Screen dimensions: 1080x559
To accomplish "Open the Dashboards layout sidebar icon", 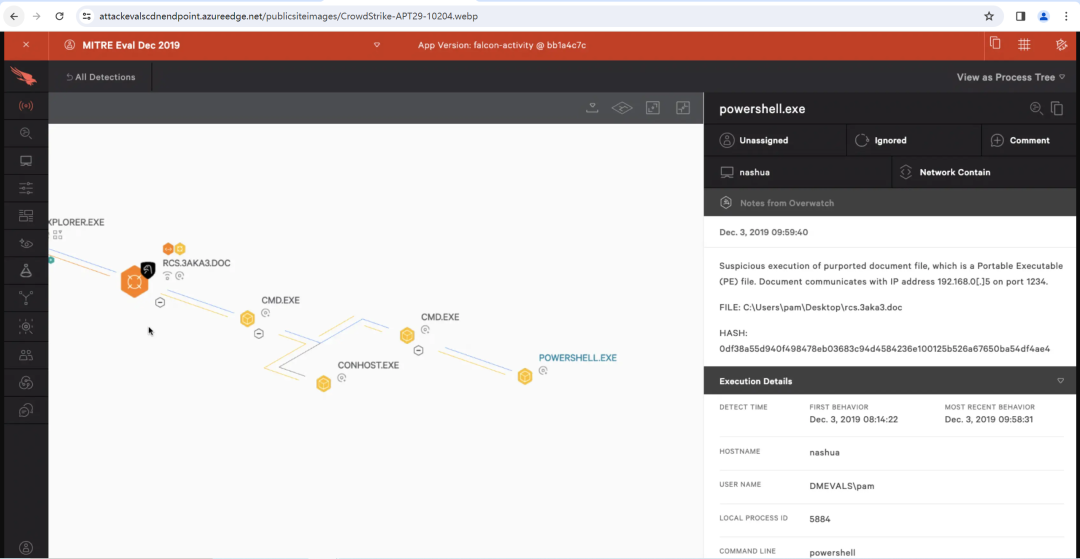I will [25, 216].
